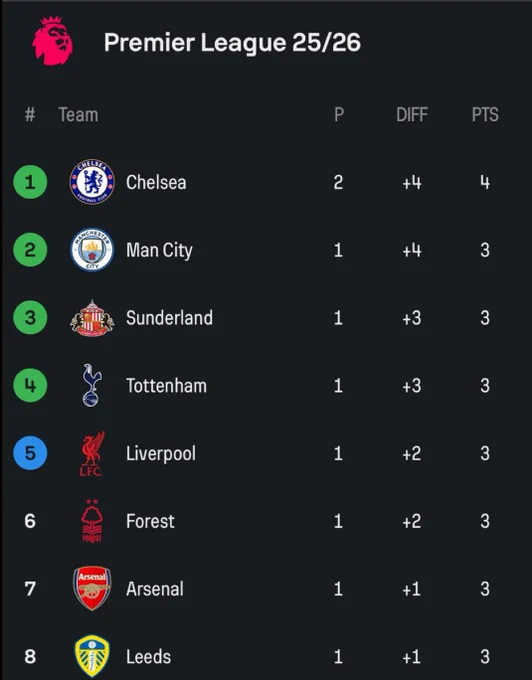The image size is (532, 680).
Task: Select the blue position 5 badge
Action: coord(30,453)
